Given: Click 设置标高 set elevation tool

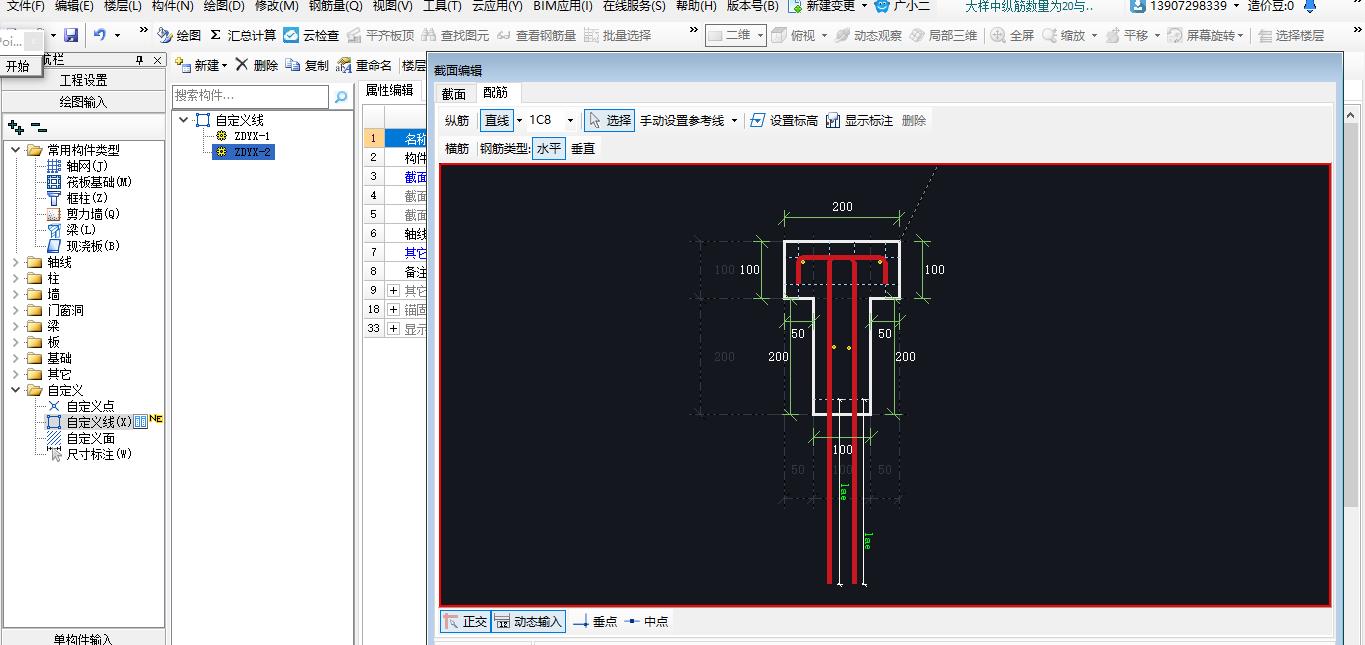Looking at the screenshot, I should click(783, 120).
